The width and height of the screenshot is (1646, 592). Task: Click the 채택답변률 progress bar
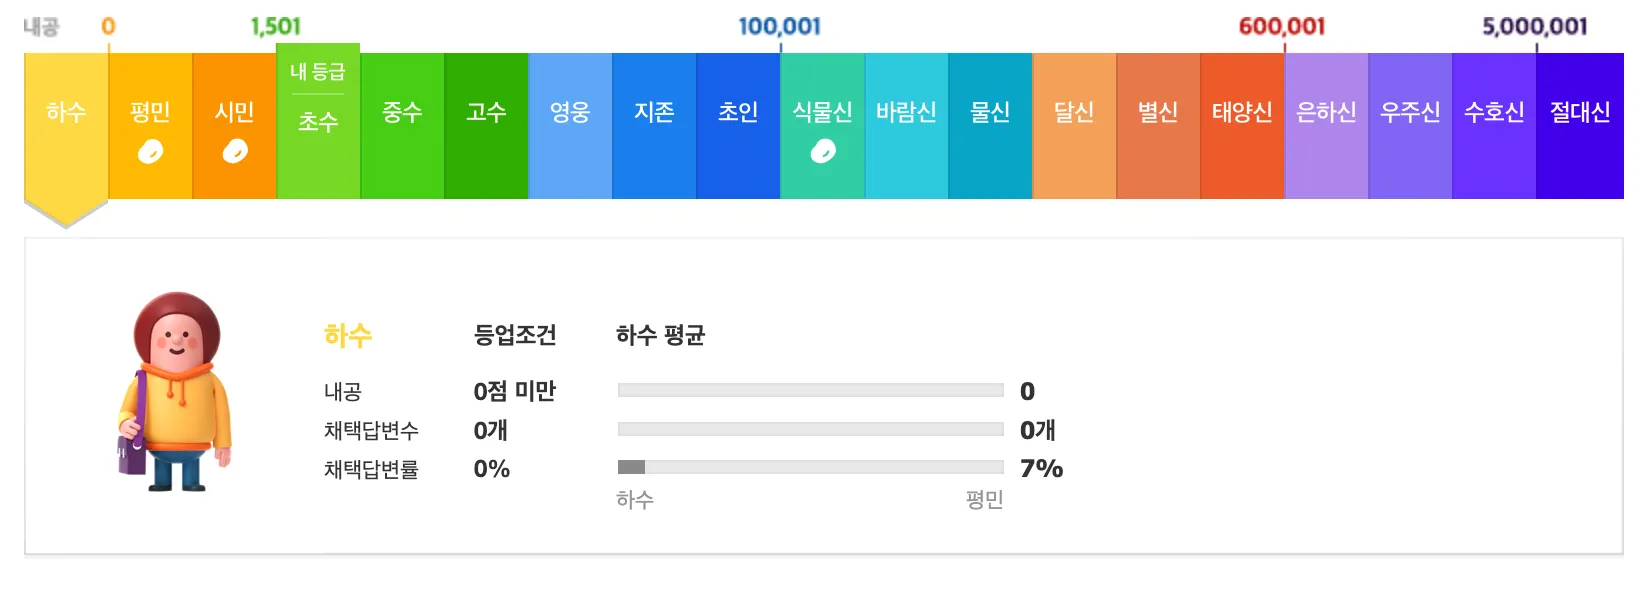[811, 467]
